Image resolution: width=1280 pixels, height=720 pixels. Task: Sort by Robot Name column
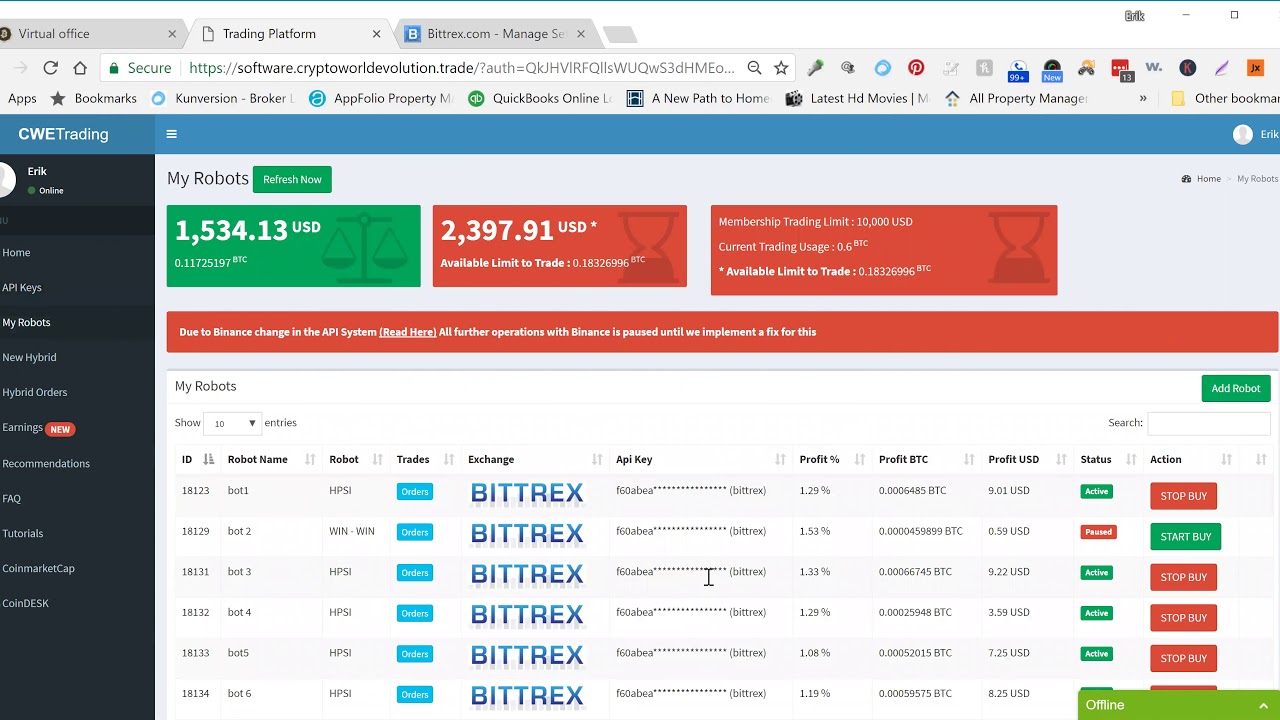(270, 459)
